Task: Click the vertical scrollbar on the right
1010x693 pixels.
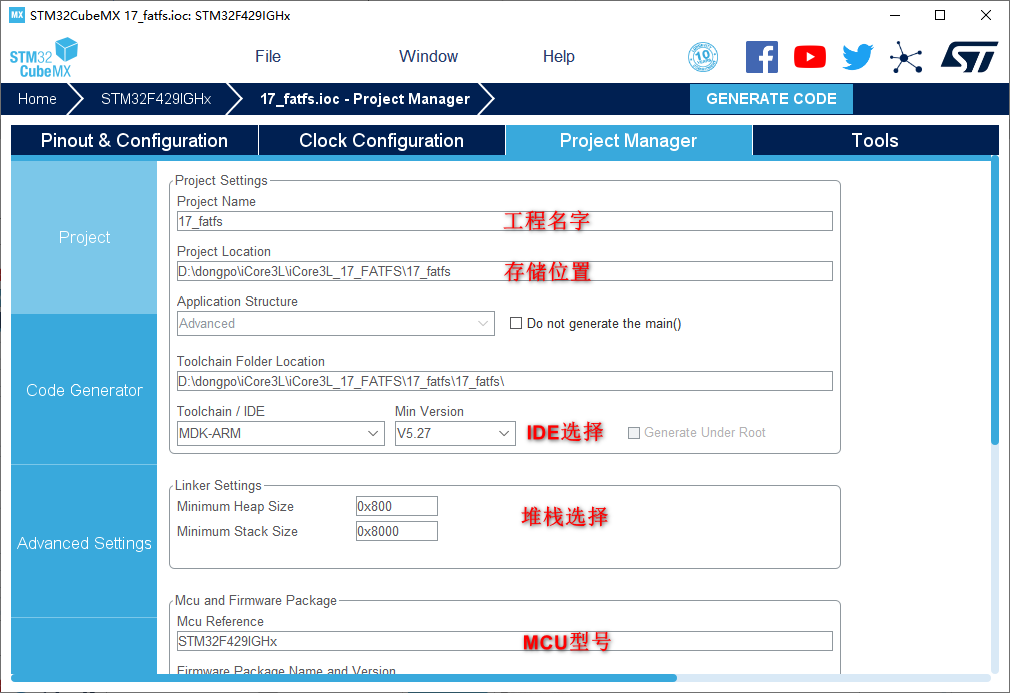Action: [x=994, y=300]
